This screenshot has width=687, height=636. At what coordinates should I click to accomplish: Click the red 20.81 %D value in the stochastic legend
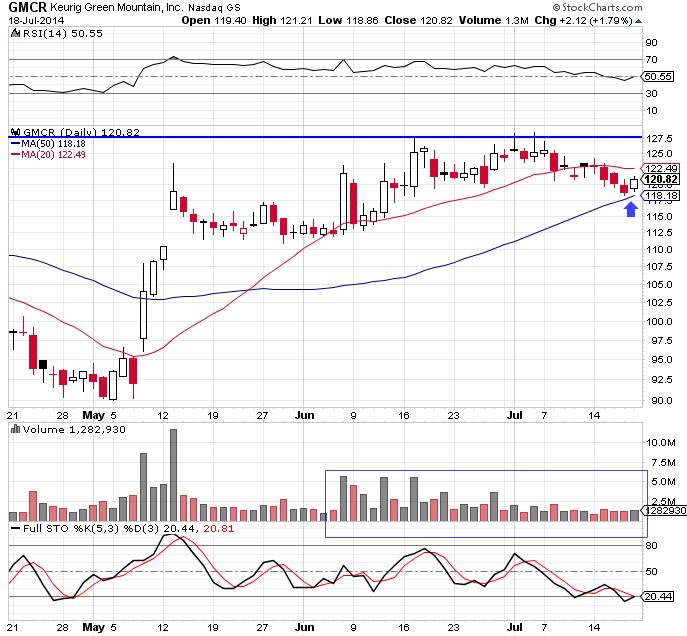coord(219,529)
